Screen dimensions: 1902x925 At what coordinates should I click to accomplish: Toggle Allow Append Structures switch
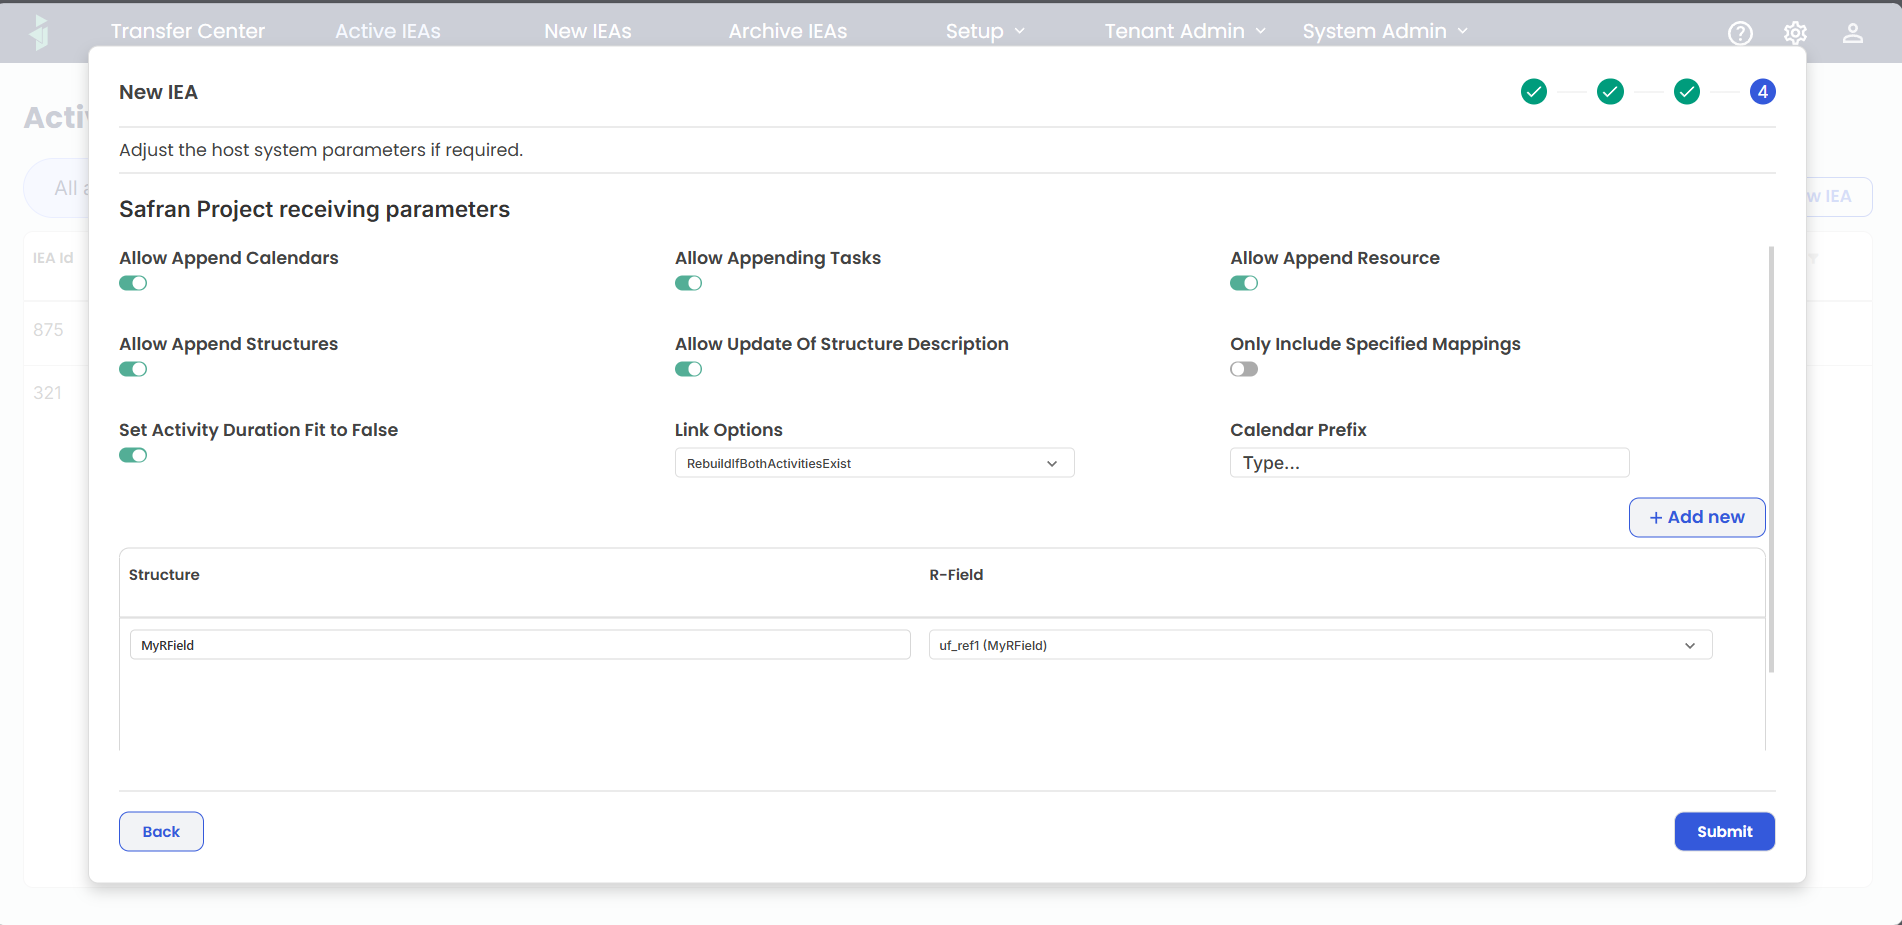(133, 369)
